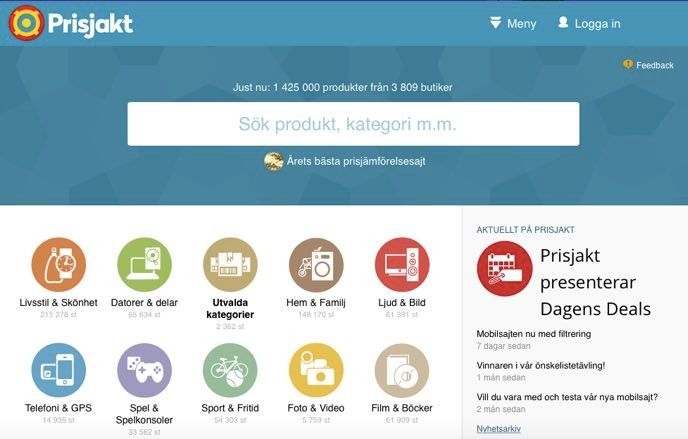Open Vinnaren i vår önskelistetävling news
This screenshot has width=688, height=439.
(x=541, y=365)
